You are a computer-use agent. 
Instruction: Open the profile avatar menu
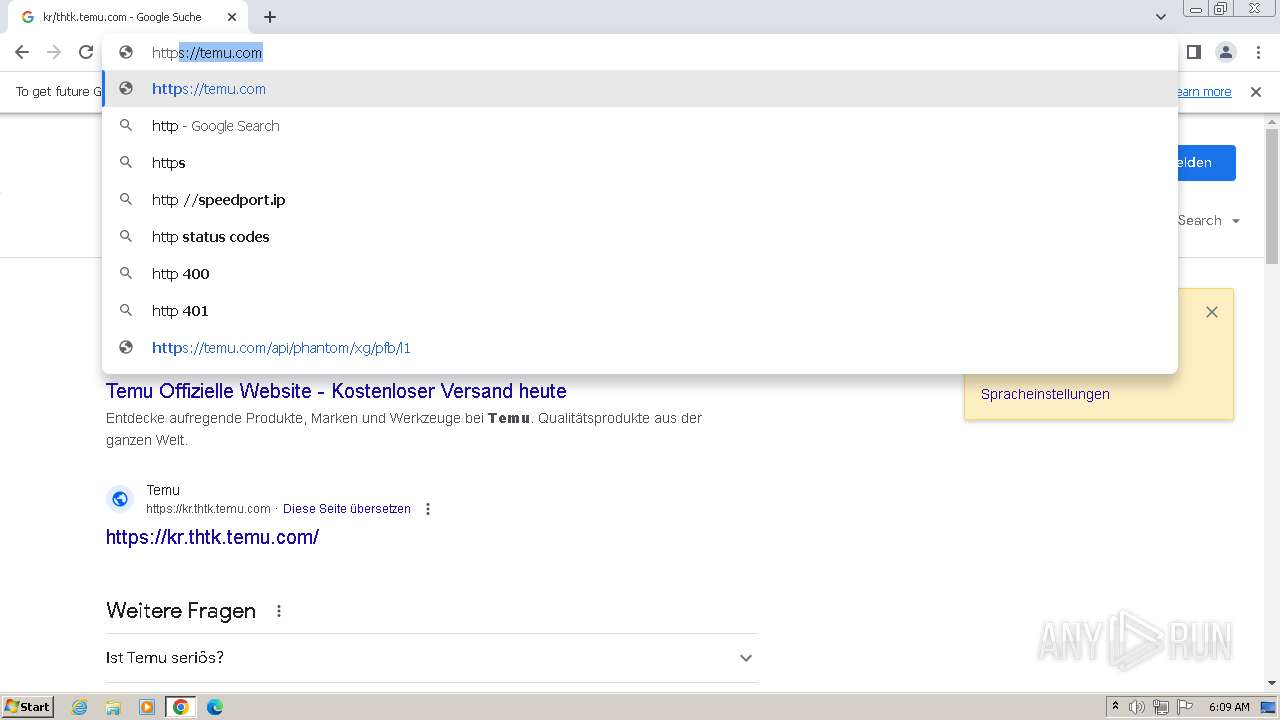1225,52
